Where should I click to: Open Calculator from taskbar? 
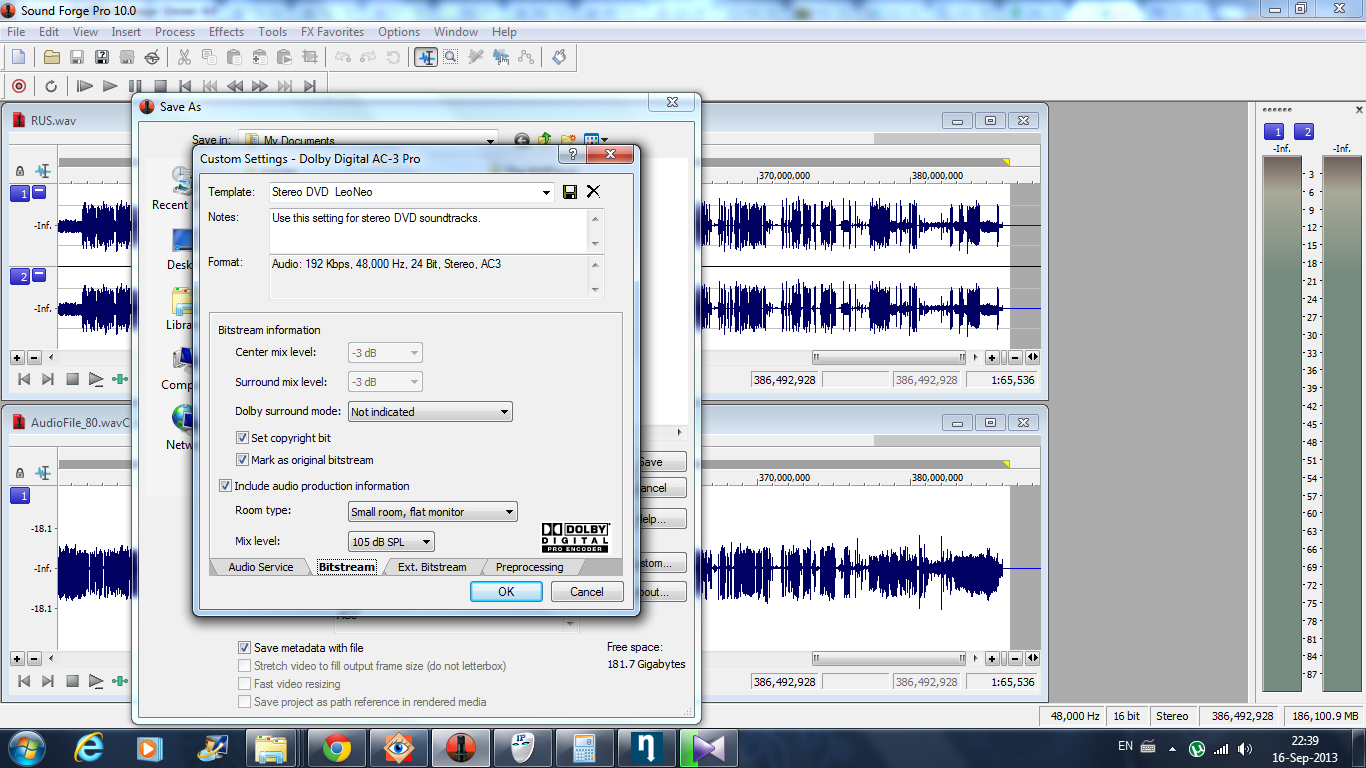coord(584,748)
